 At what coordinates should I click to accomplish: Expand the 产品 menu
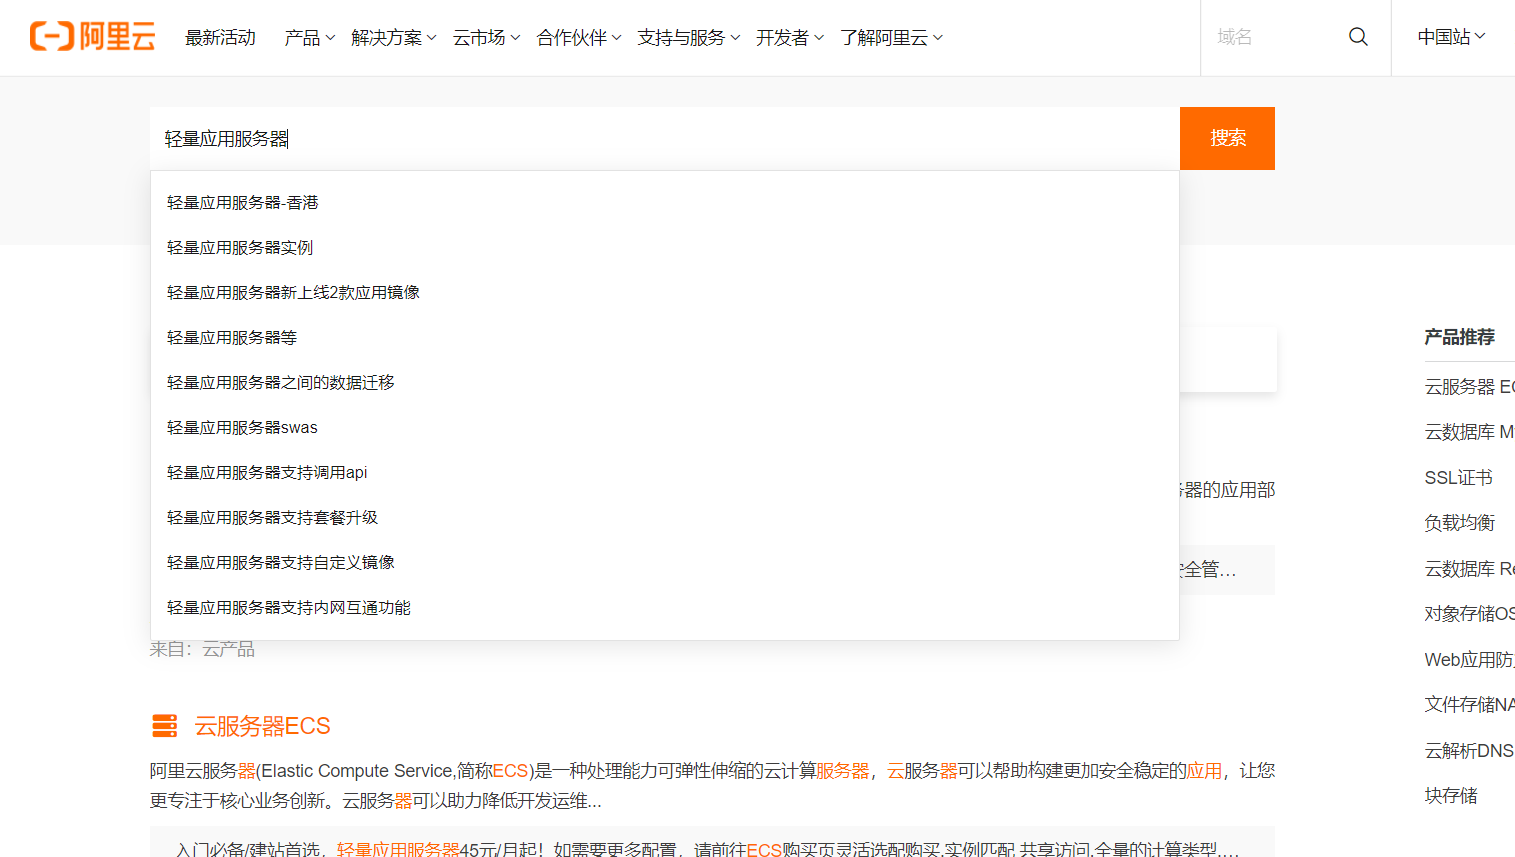pos(309,38)
